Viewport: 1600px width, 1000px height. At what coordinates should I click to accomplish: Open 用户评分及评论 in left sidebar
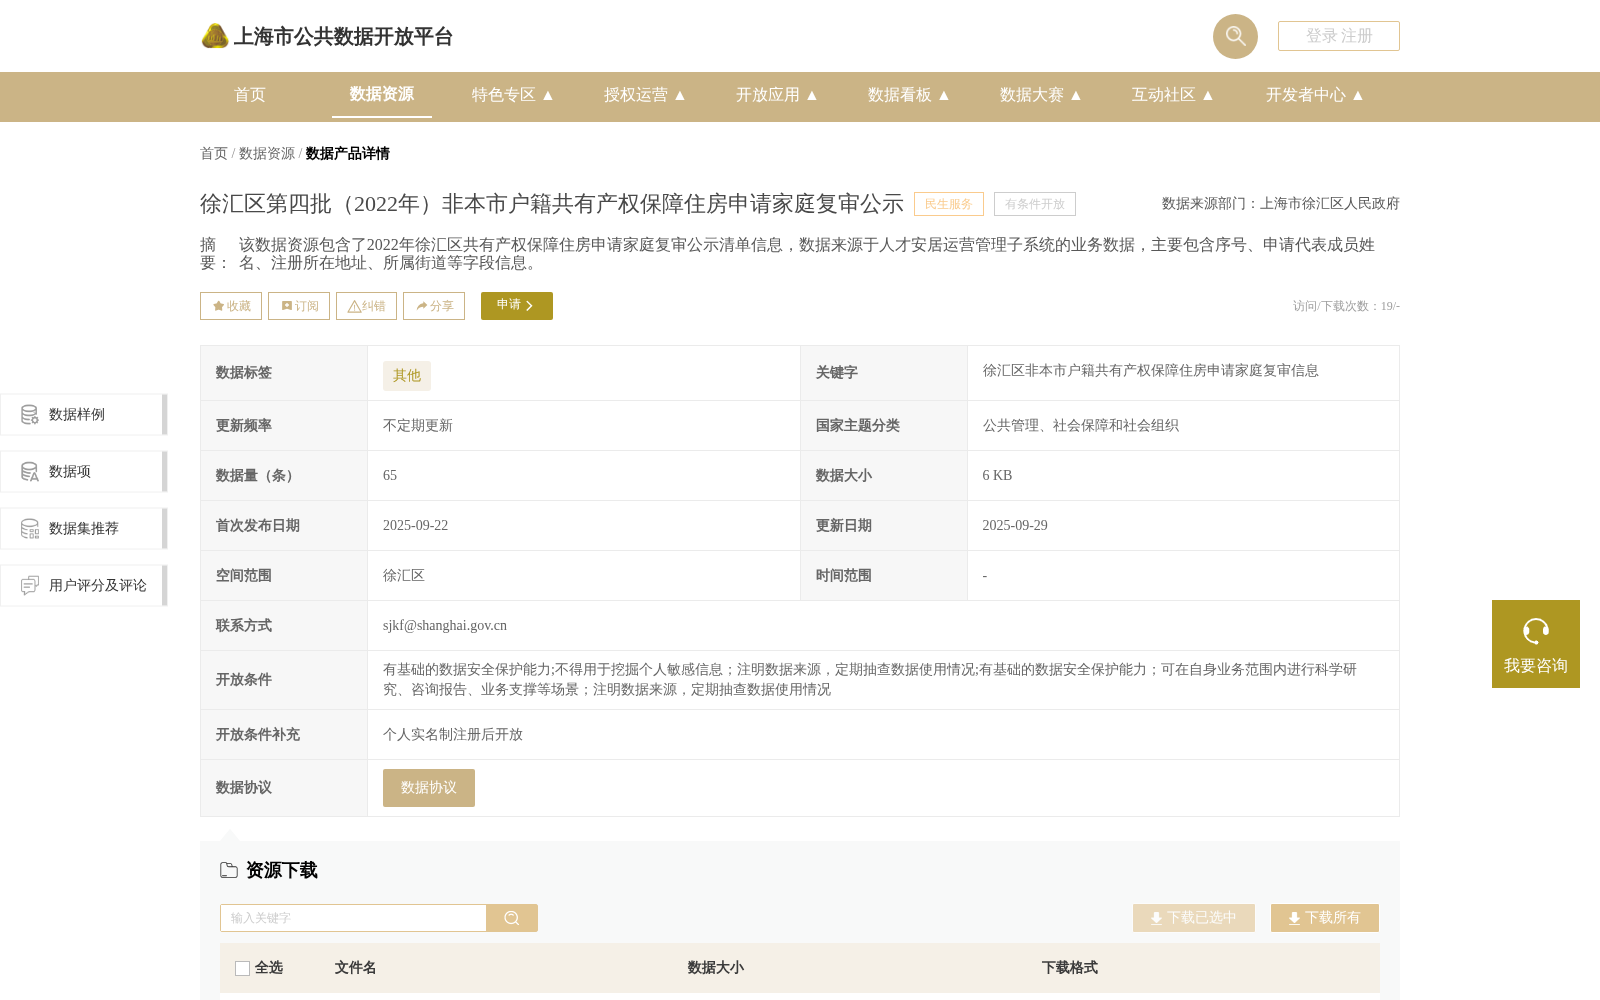84,586
